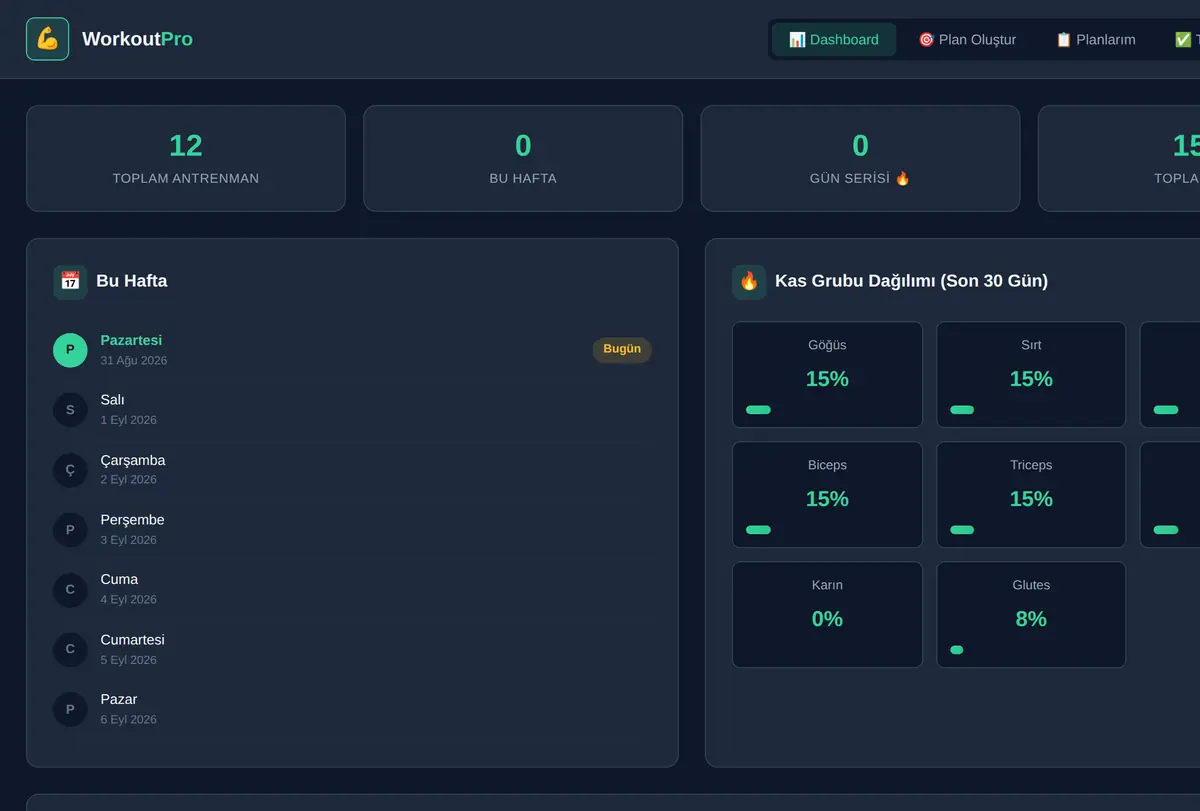Click the 8% value under Glutes
The width and height of the screenshot is (1200, 811).
1031,619
